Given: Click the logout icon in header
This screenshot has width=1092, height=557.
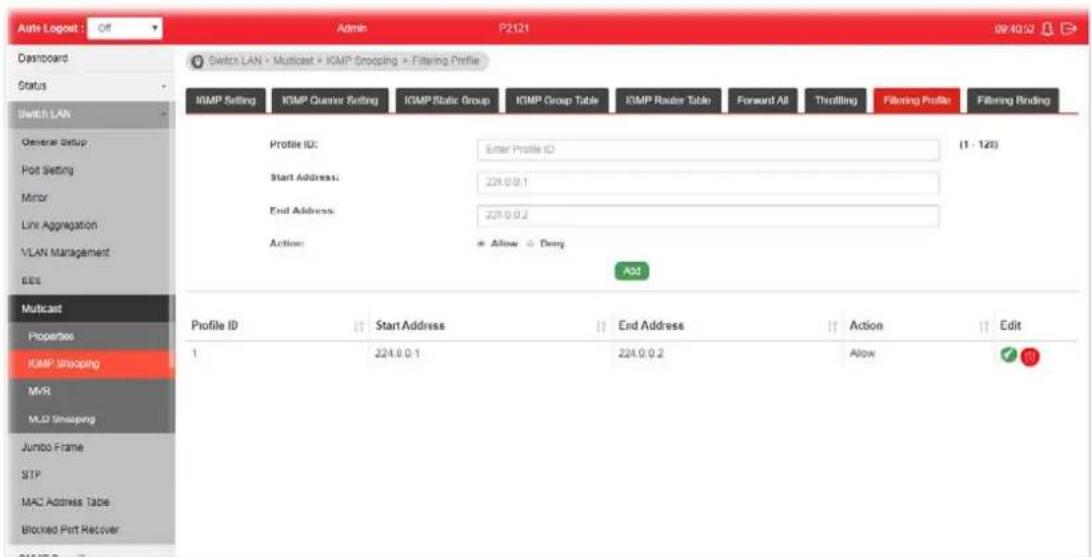Looking at the screenshot, I should click(1069, 29).
